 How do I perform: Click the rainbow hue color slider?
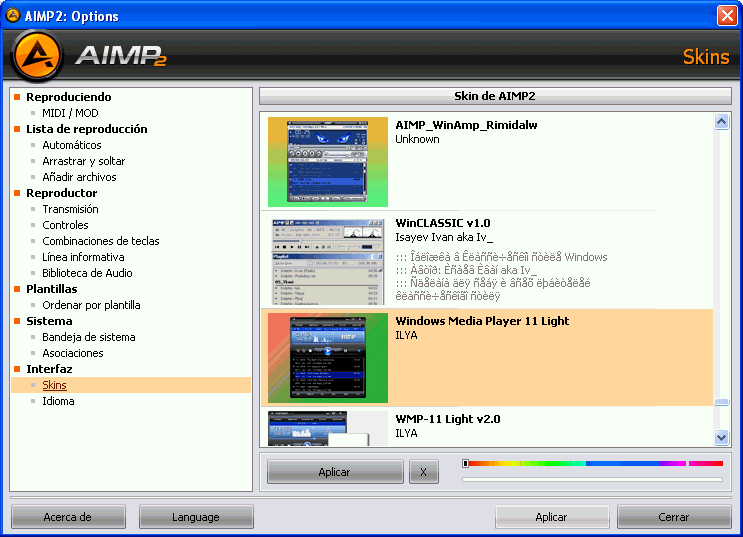(x=594, y=464)
